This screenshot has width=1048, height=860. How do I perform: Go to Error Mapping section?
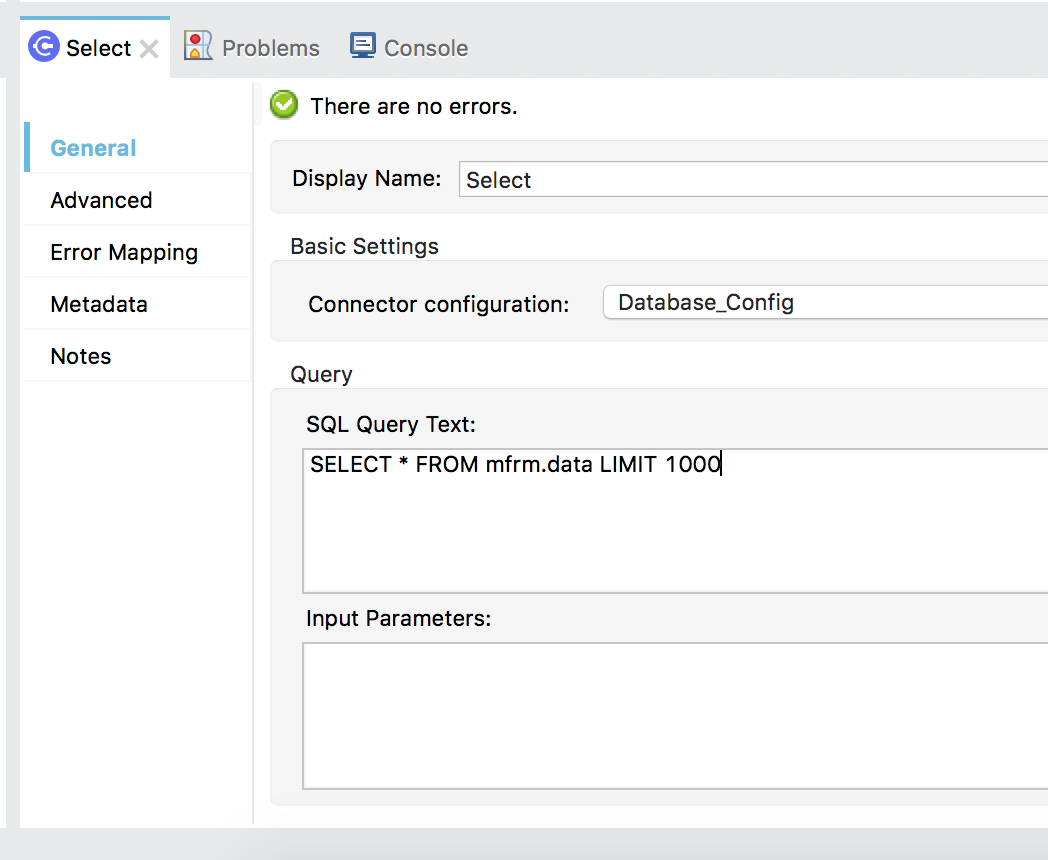pyautogui.click(x=124, y=252)
